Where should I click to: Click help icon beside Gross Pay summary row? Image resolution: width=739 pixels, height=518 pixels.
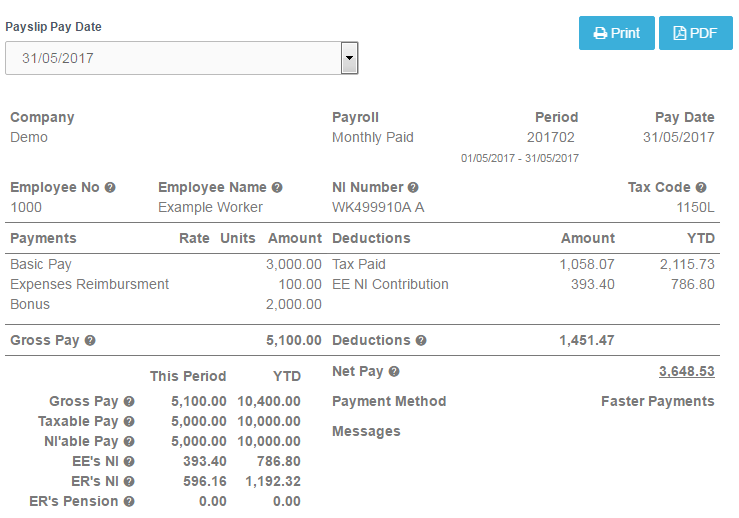tap(129, 402)
